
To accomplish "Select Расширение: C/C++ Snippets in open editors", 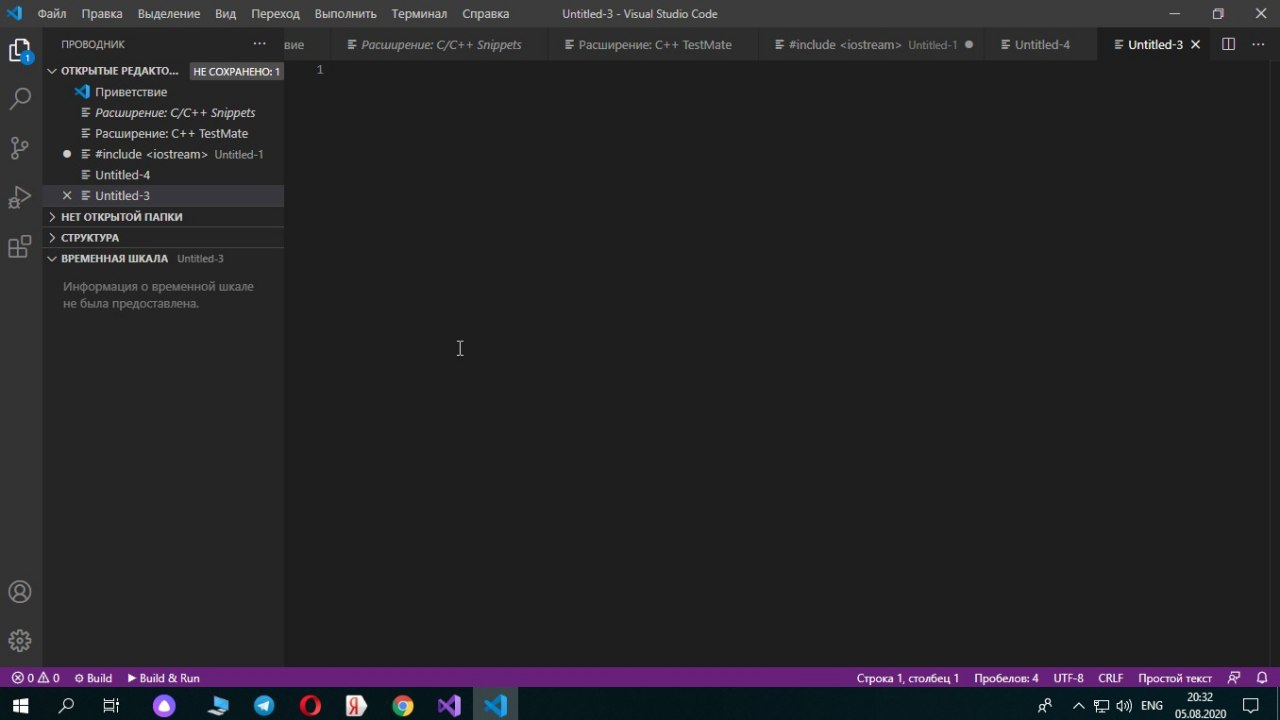I will click(x=175, y=113).
